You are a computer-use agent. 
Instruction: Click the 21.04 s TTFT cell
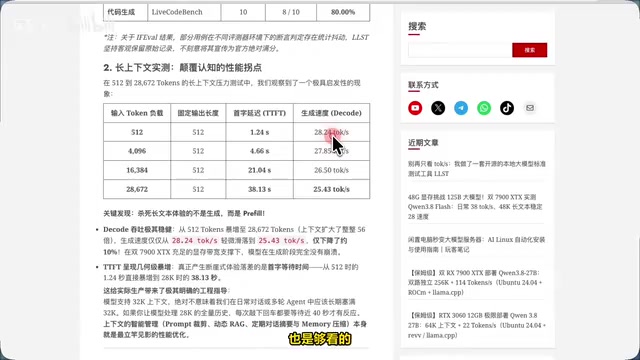(260, 170)
